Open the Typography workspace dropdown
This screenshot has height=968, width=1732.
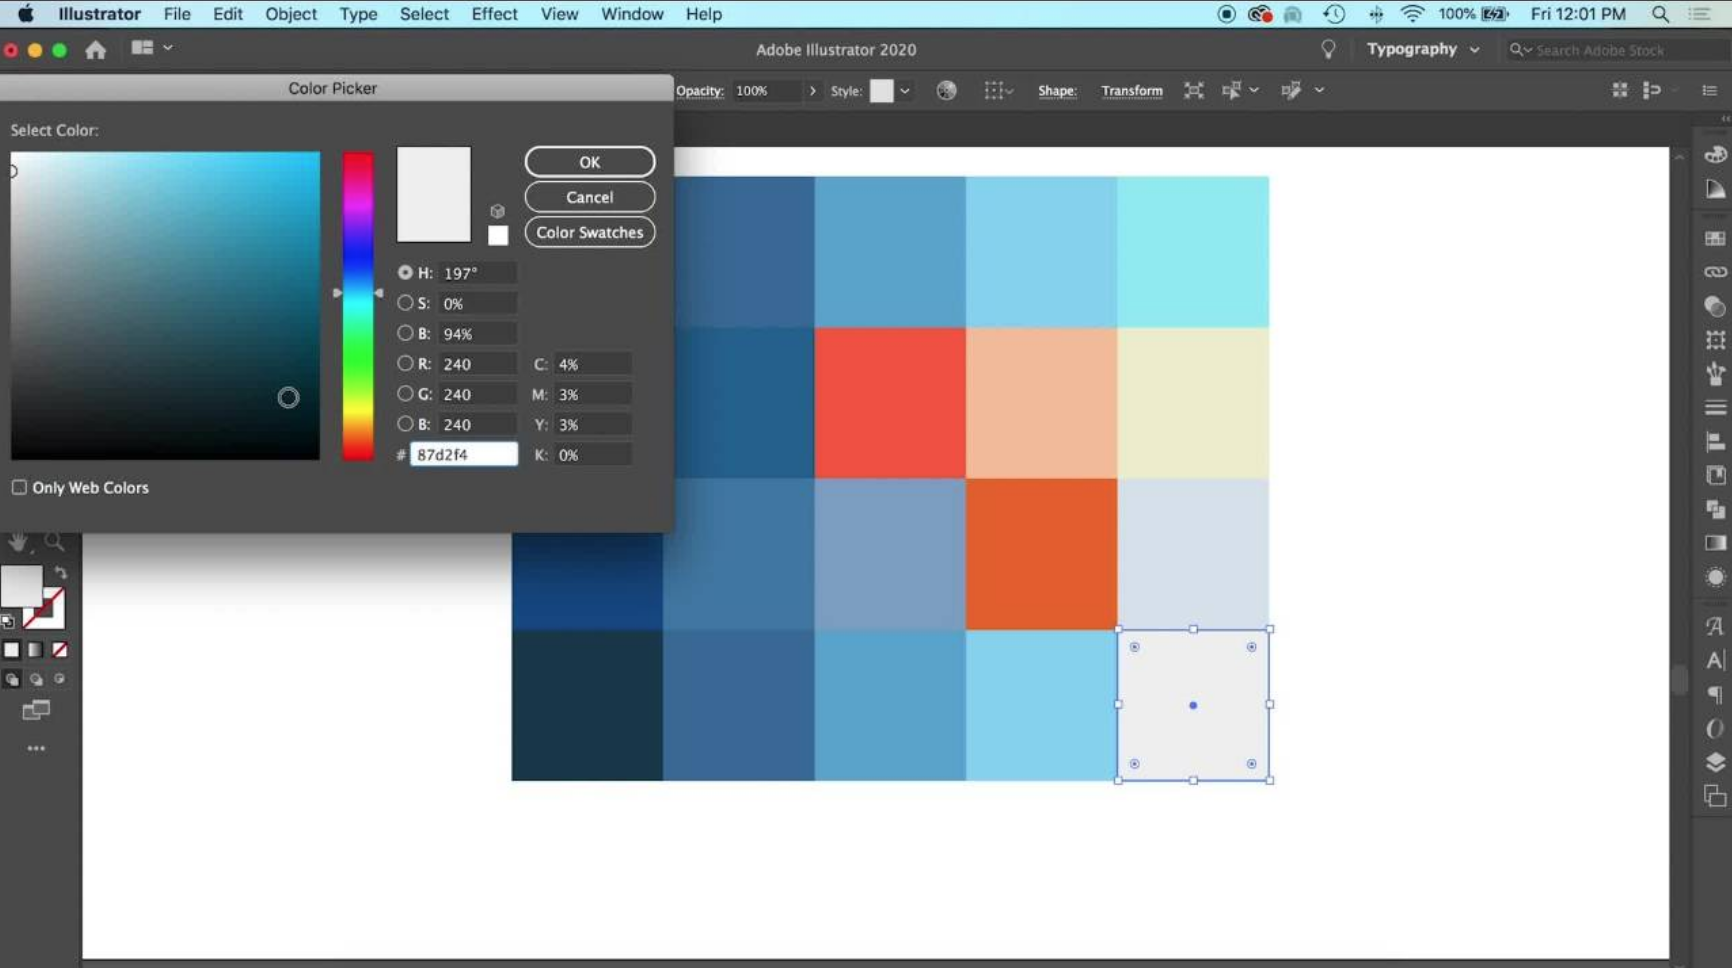pos(1423,49)
